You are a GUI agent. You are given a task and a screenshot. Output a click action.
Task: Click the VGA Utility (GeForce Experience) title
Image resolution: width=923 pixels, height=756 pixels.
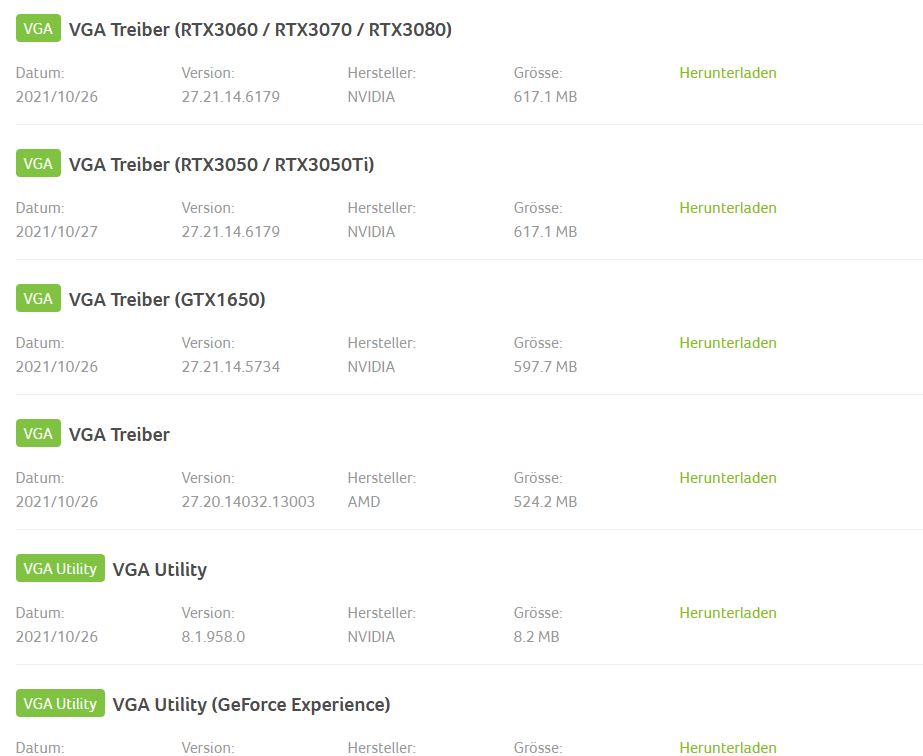coord(251,705)
